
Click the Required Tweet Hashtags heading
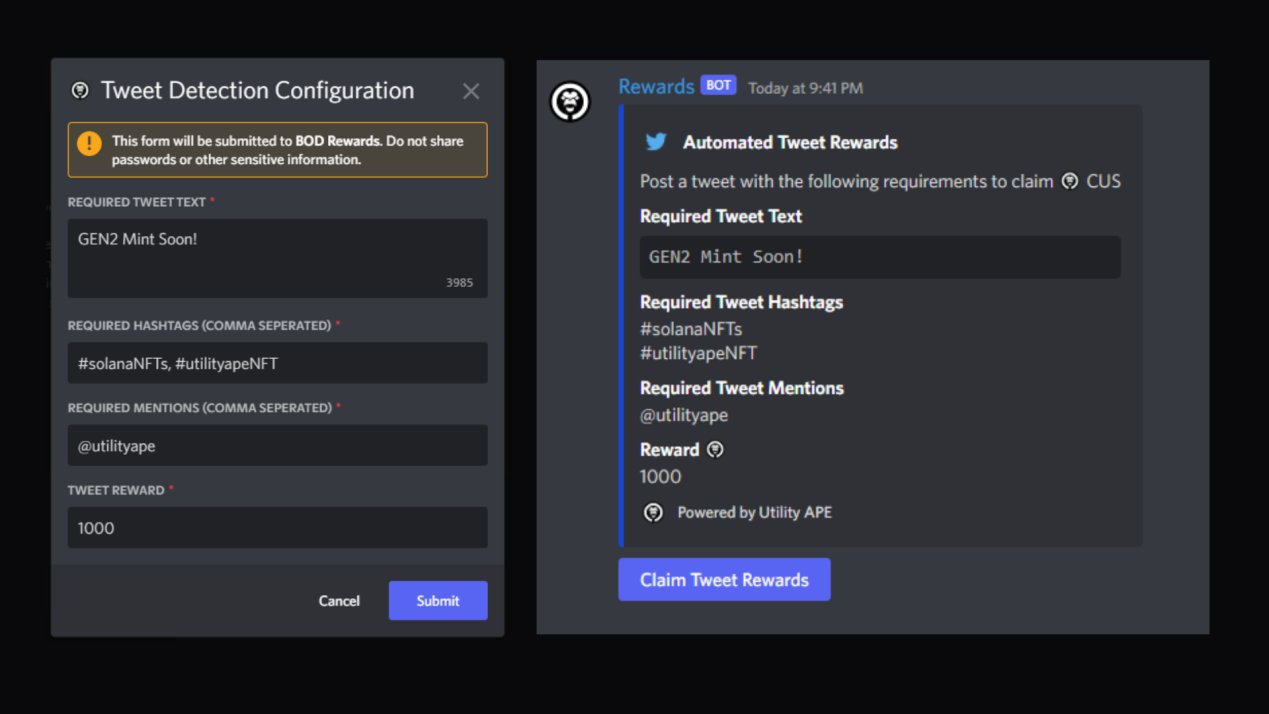pos(741,302)
